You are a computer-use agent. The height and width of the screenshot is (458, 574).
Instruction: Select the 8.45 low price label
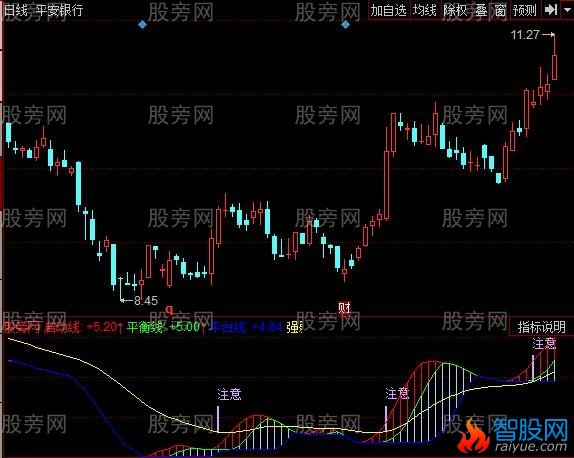pyautogui.click(x=146, y=301)
